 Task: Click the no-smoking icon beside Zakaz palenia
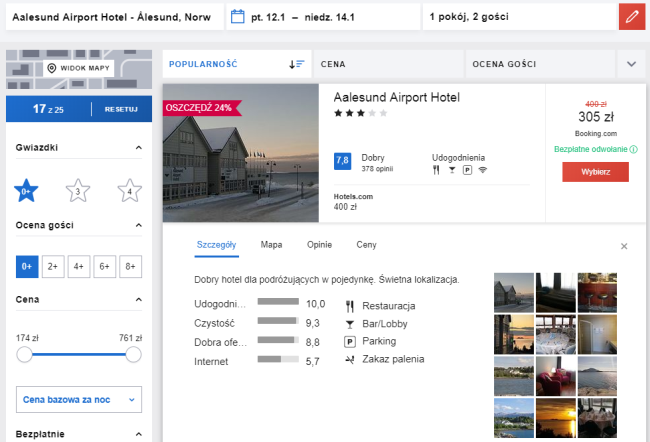click(x=350, y=359)
